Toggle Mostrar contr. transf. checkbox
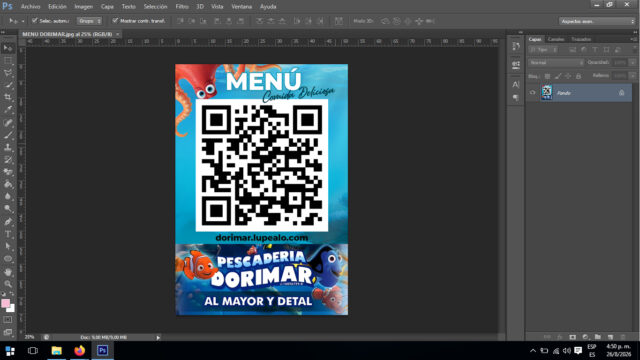The height and width of the screenshot is (360, 640). click(115, 20)
